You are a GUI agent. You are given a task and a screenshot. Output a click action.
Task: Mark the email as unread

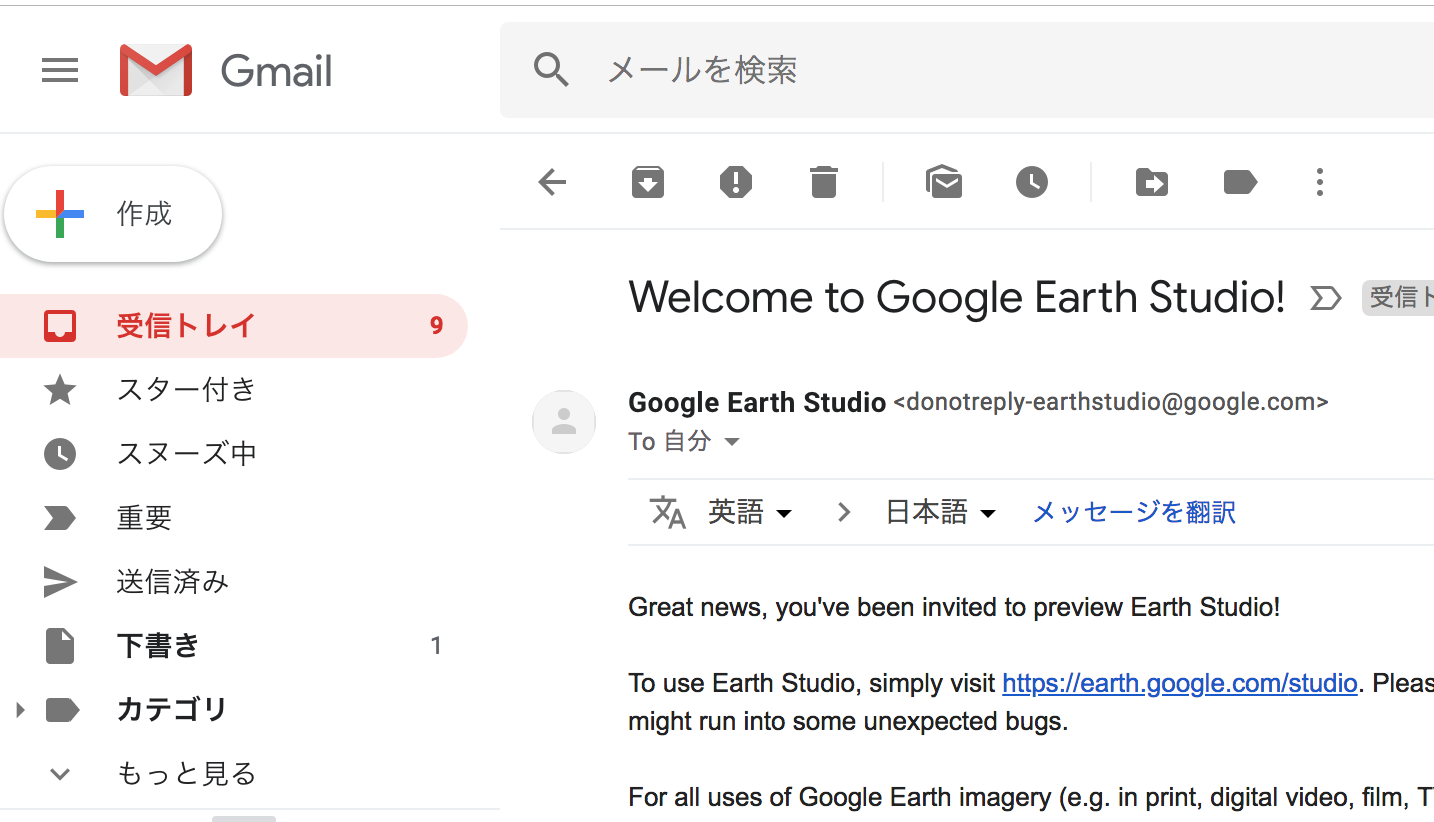[944, 182]
